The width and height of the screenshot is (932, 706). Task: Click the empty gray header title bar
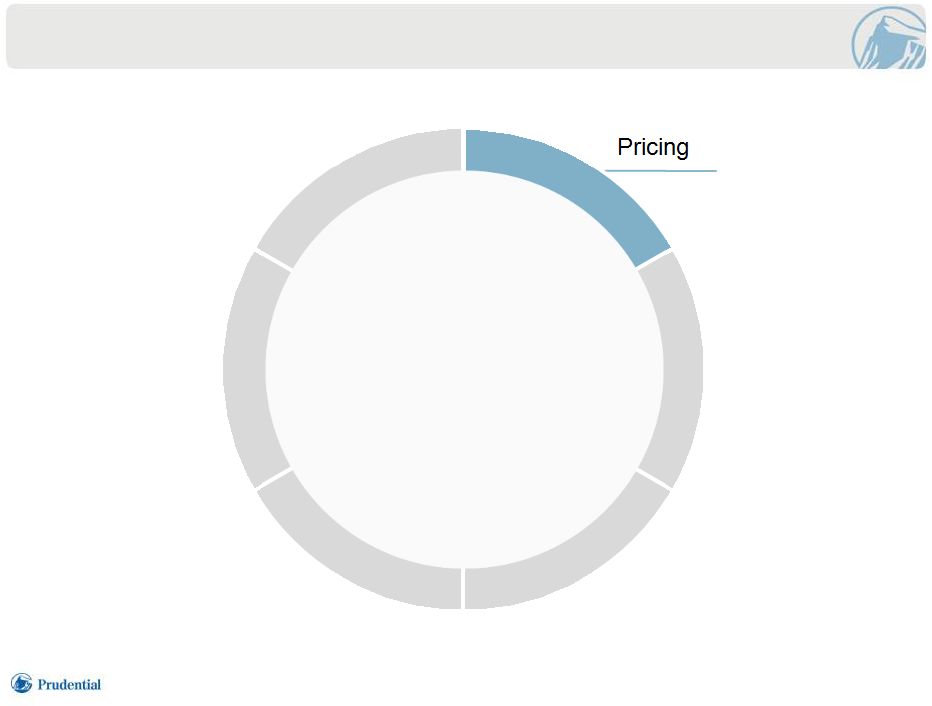click(x=428, y=37)
